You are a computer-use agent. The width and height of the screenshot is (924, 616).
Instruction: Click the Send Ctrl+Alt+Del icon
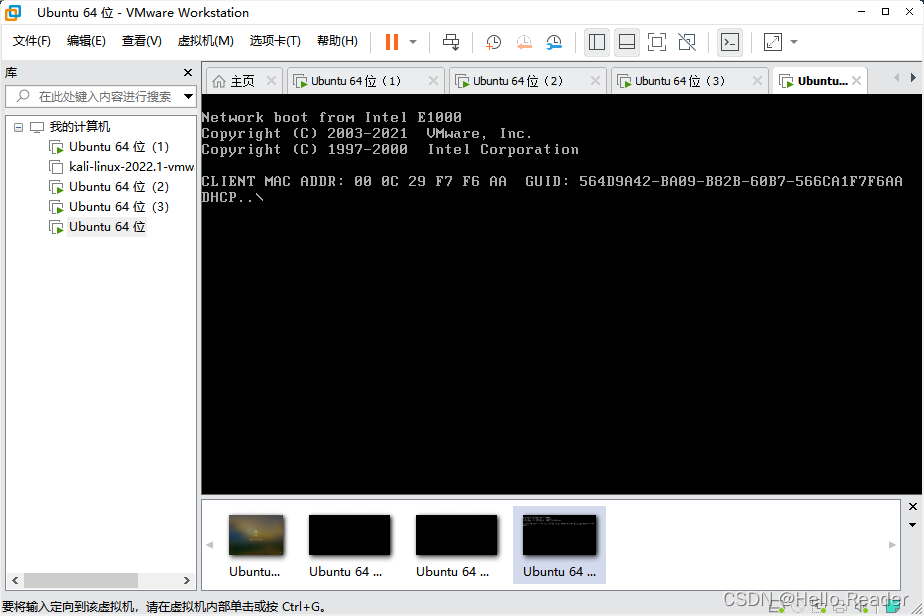point(451,42)
